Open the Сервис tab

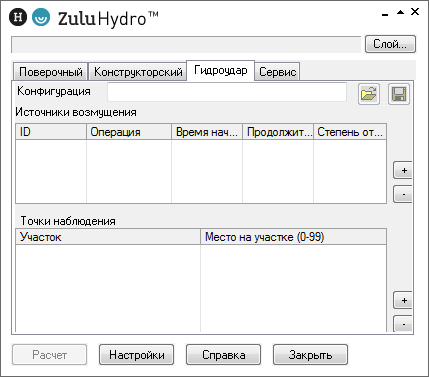(278, 72)
